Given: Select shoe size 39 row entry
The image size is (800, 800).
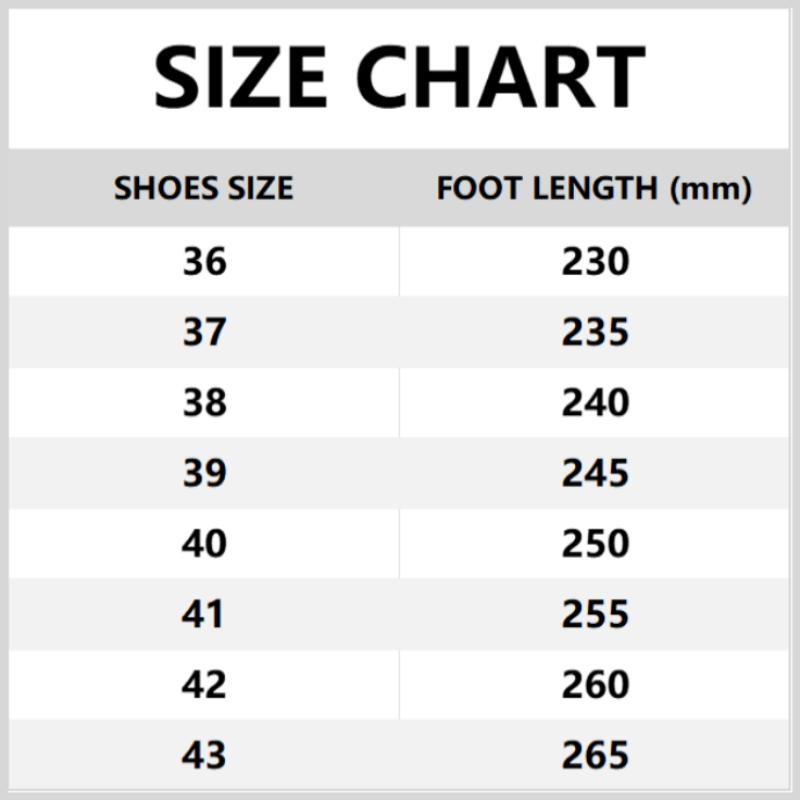Looking at the screenshot, I should click(x=204, y=473).
